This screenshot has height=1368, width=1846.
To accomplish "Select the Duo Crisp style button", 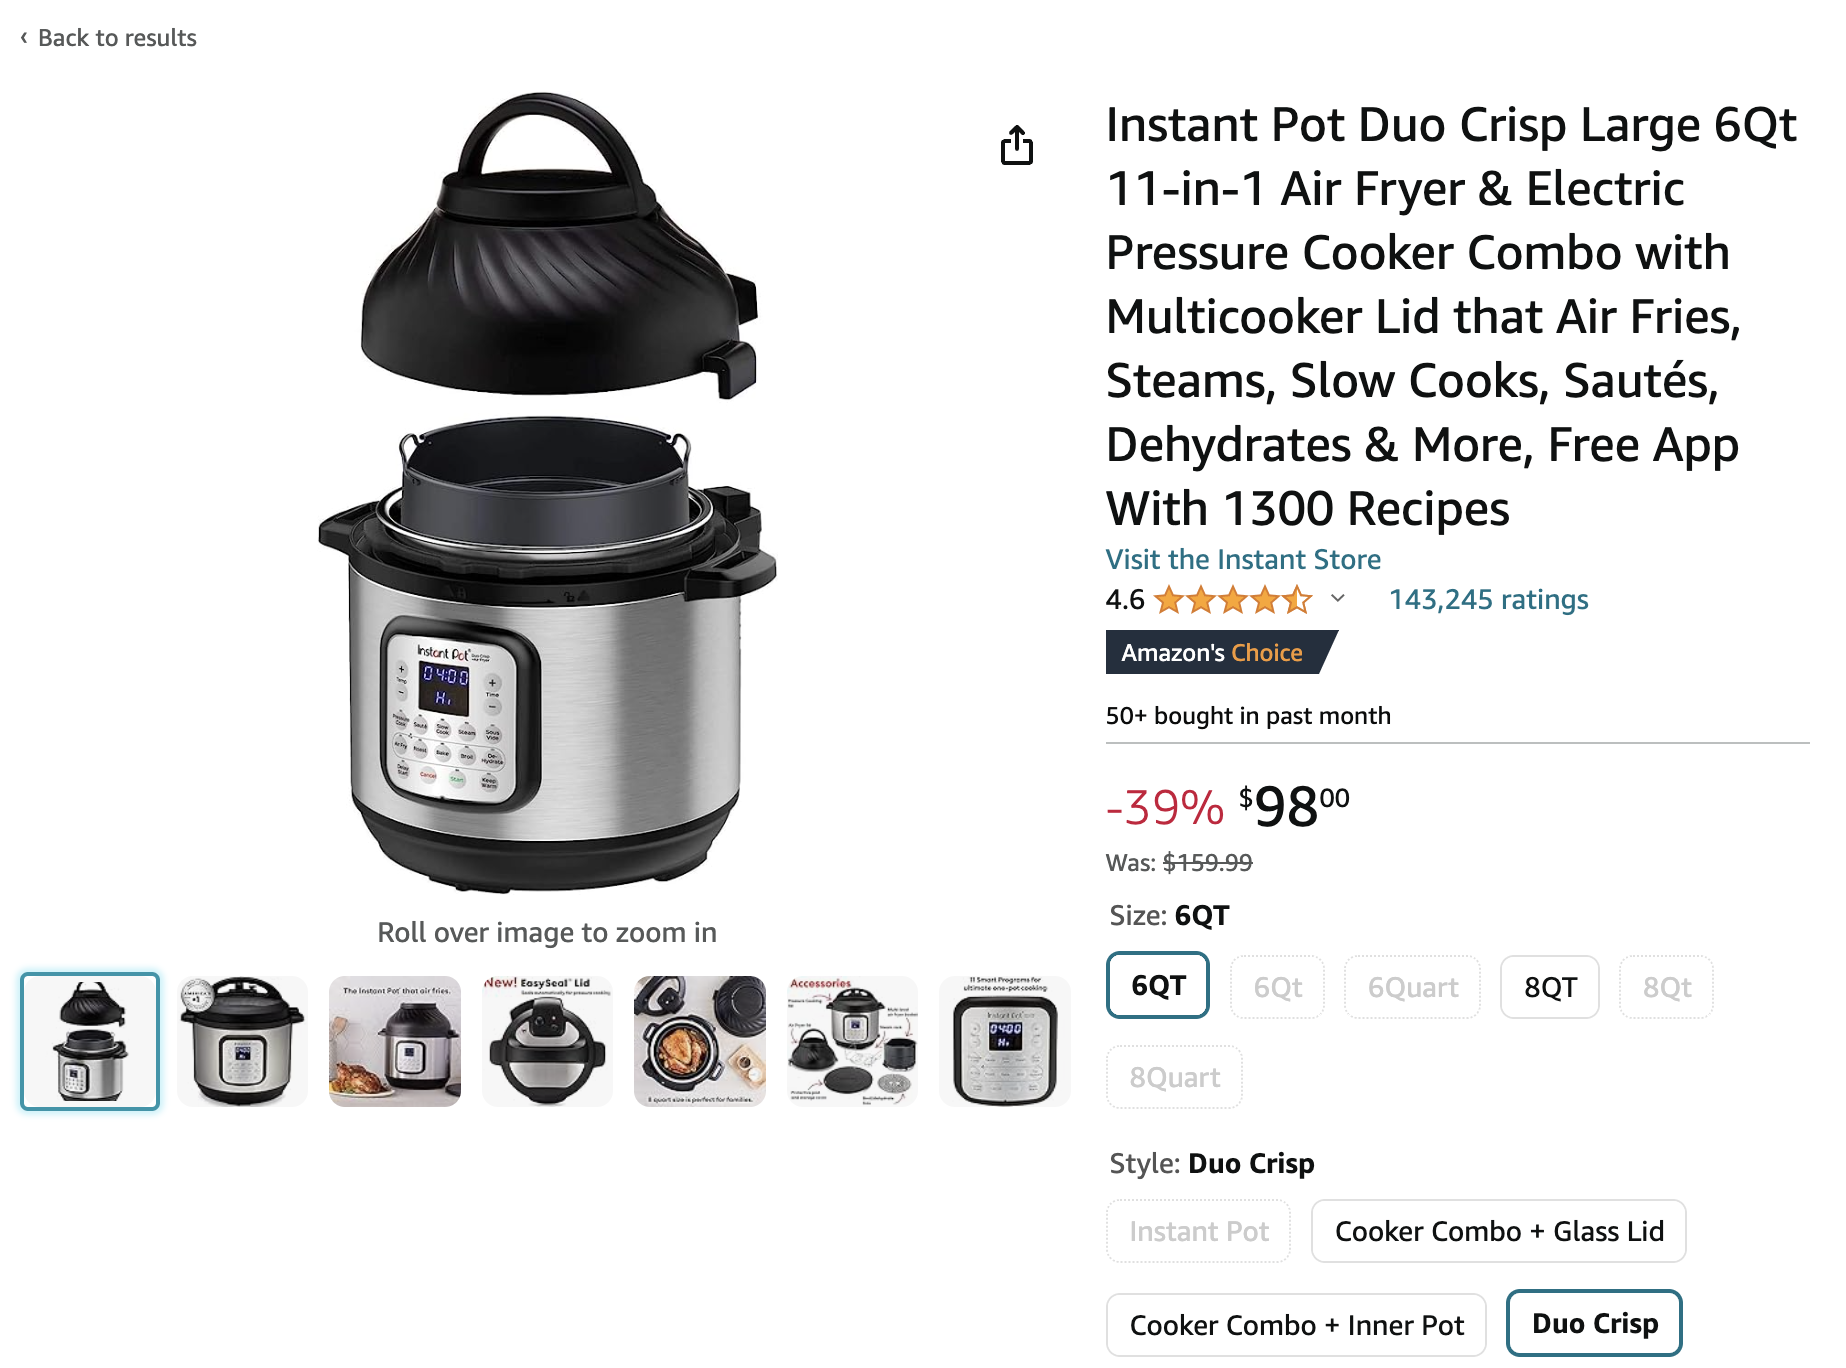I will (x=1594, y=1323).
